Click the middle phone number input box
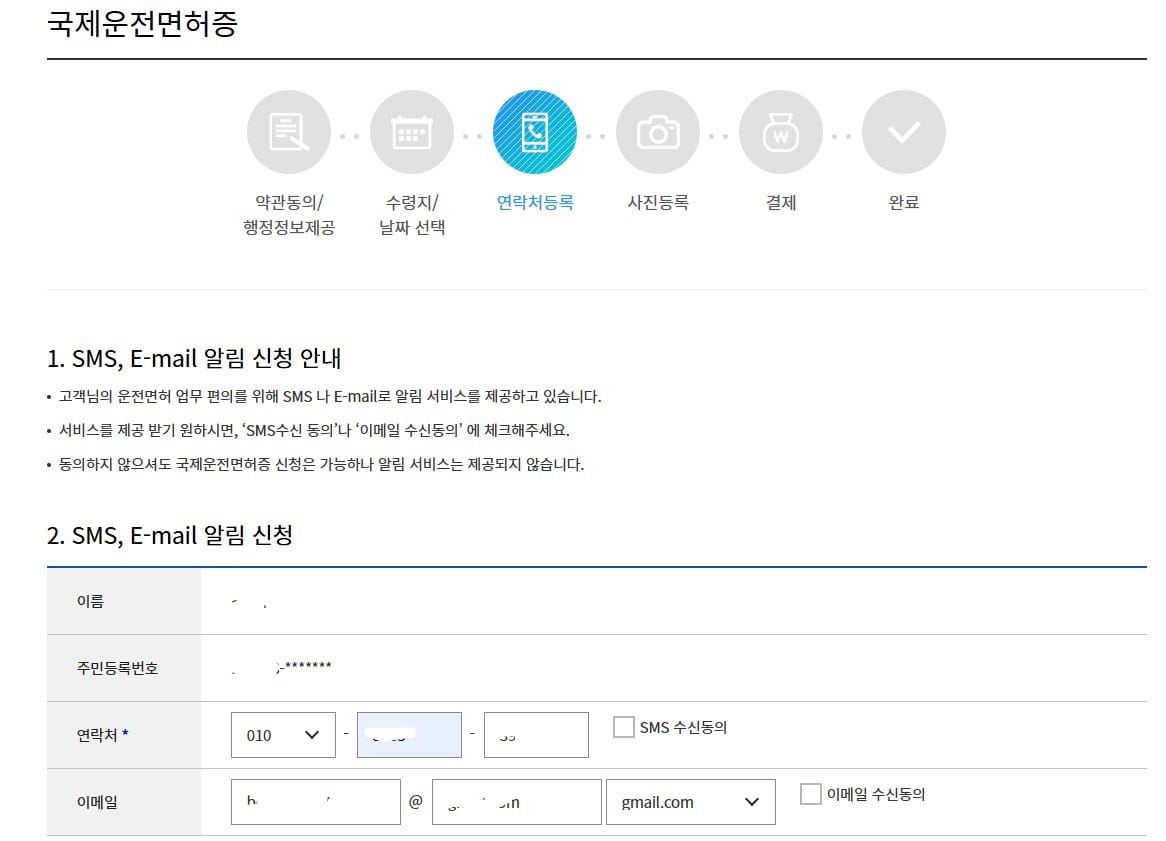The width and height of the screenshot is (1166, 841). click(x=411, y=734)
